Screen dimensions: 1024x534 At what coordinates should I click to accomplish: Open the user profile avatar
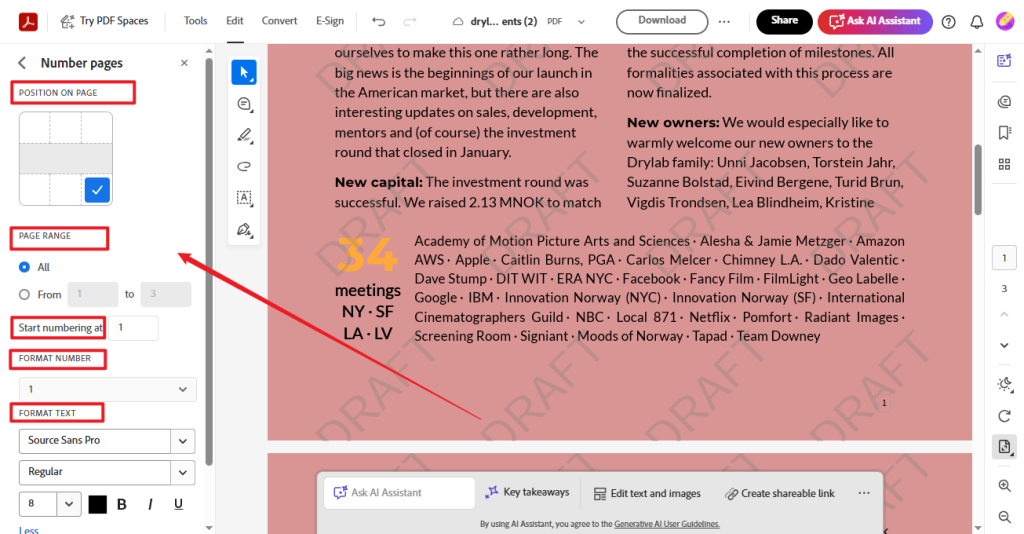[x=1004, y=22]
